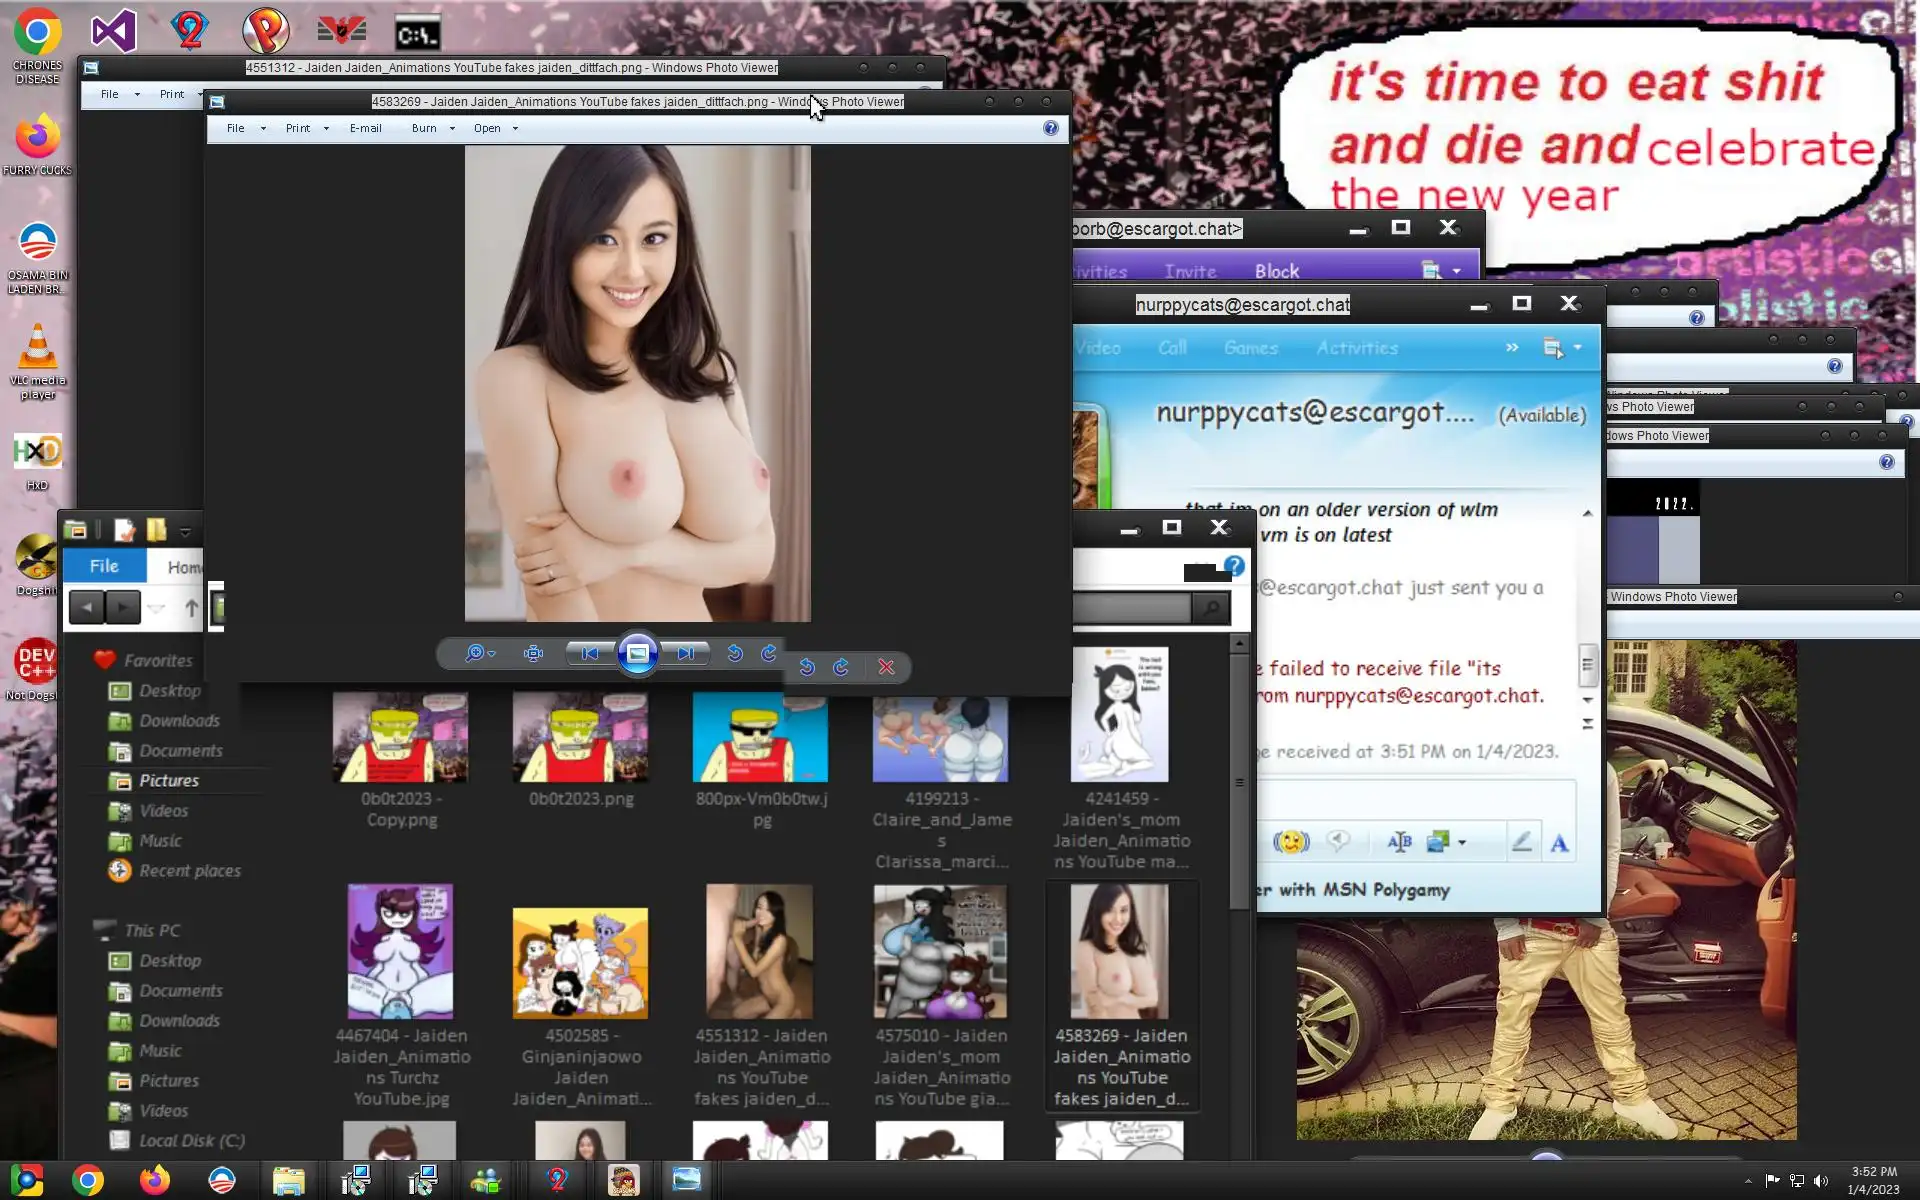Click the fit-to-window actual size button

[533, 653]
